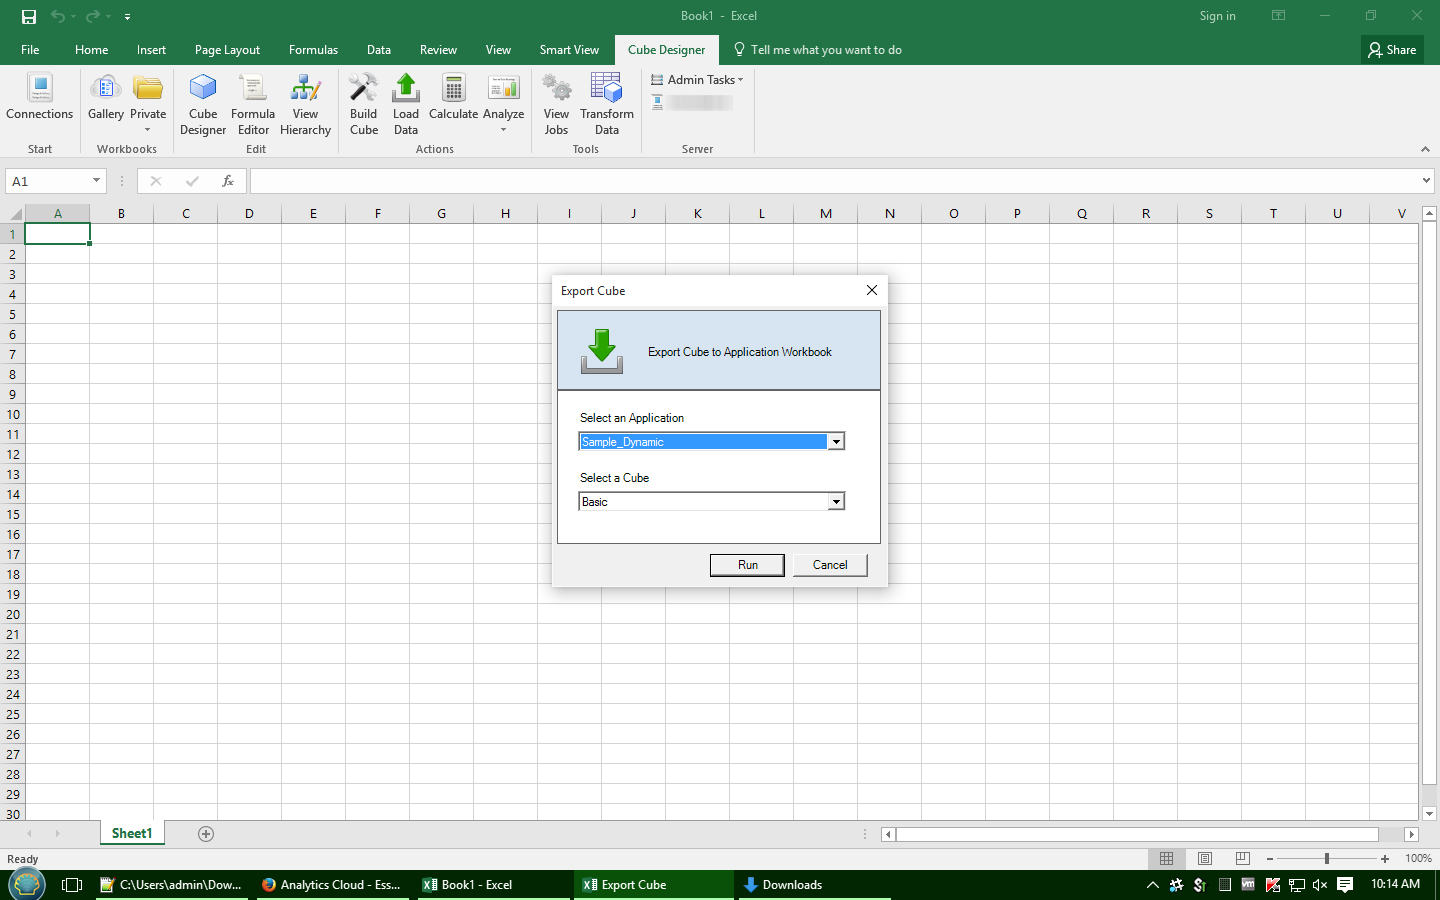Switch to the Insert tab
This screenshot has height=900, width=1440.
click(x=151, y=50)
